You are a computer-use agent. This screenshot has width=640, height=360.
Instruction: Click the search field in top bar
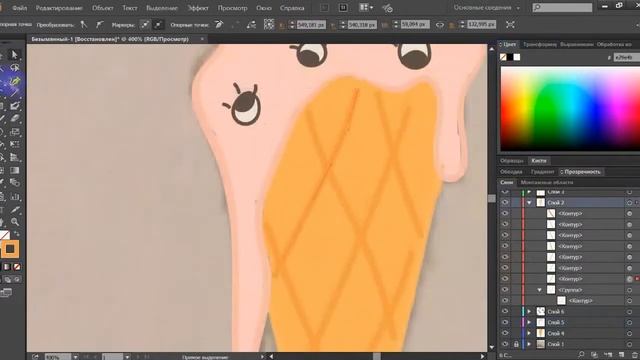click(562, 7)
